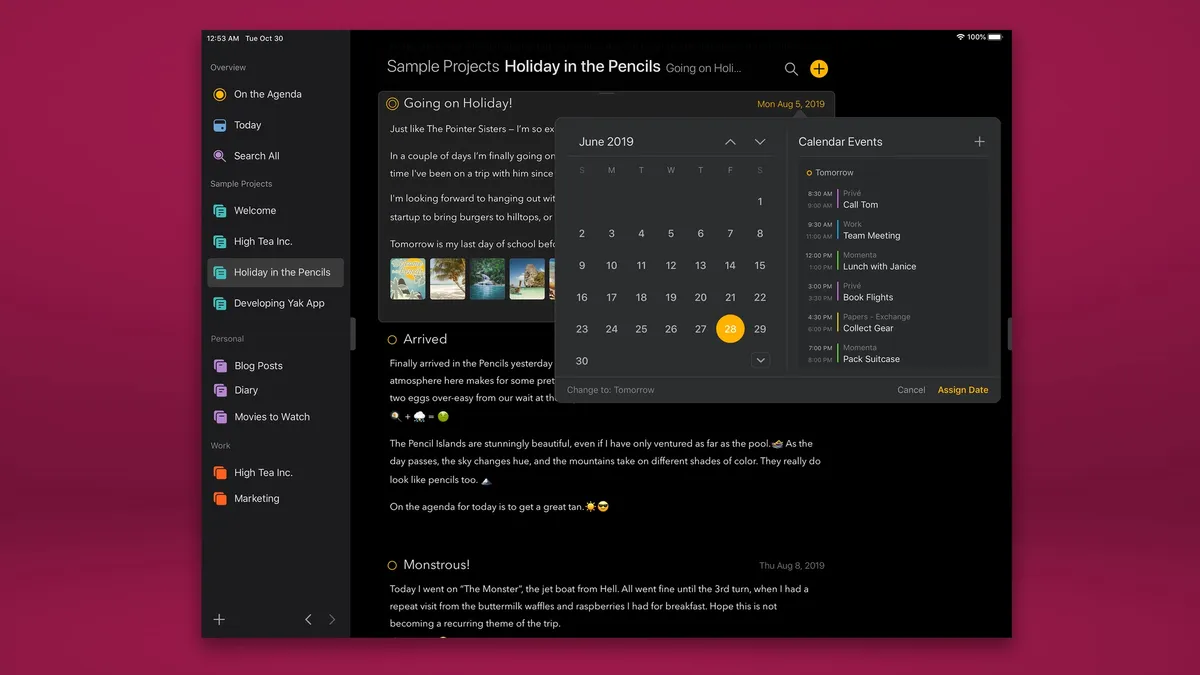Screen dimensions: 1200x675
Task: Select Developing Yak App project
Action: coord(278,303)
